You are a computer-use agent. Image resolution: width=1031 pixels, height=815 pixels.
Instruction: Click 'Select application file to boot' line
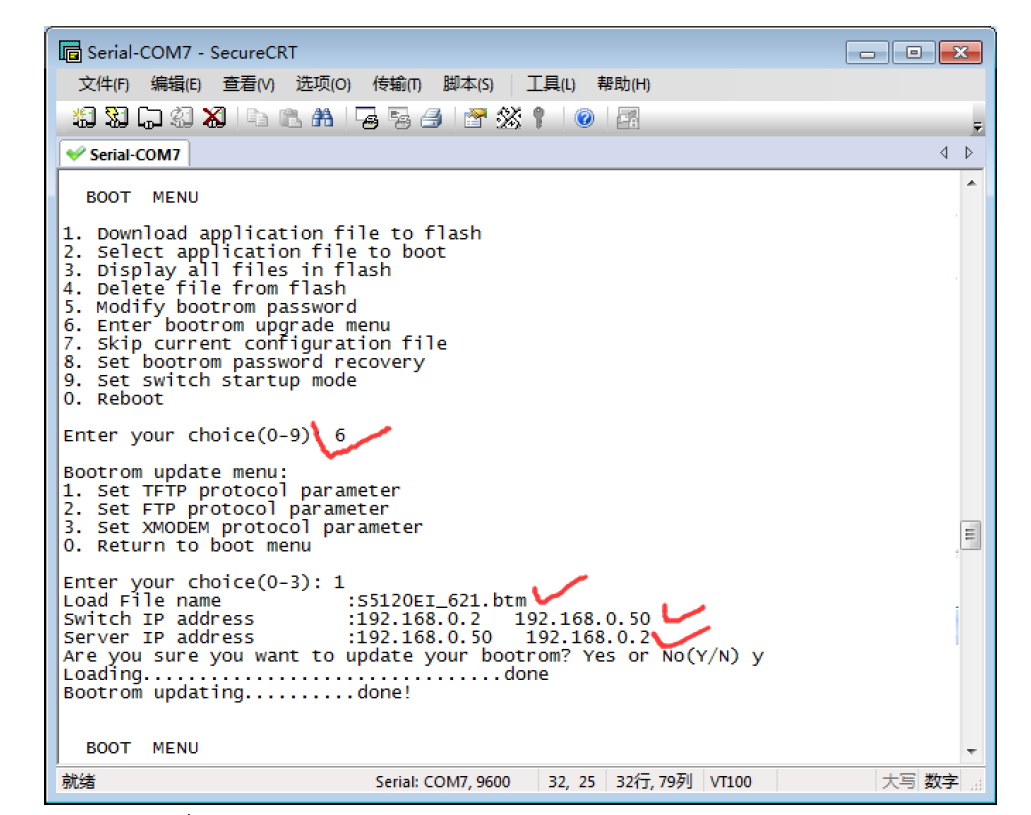pyautogui.click(x=254, y=252)
